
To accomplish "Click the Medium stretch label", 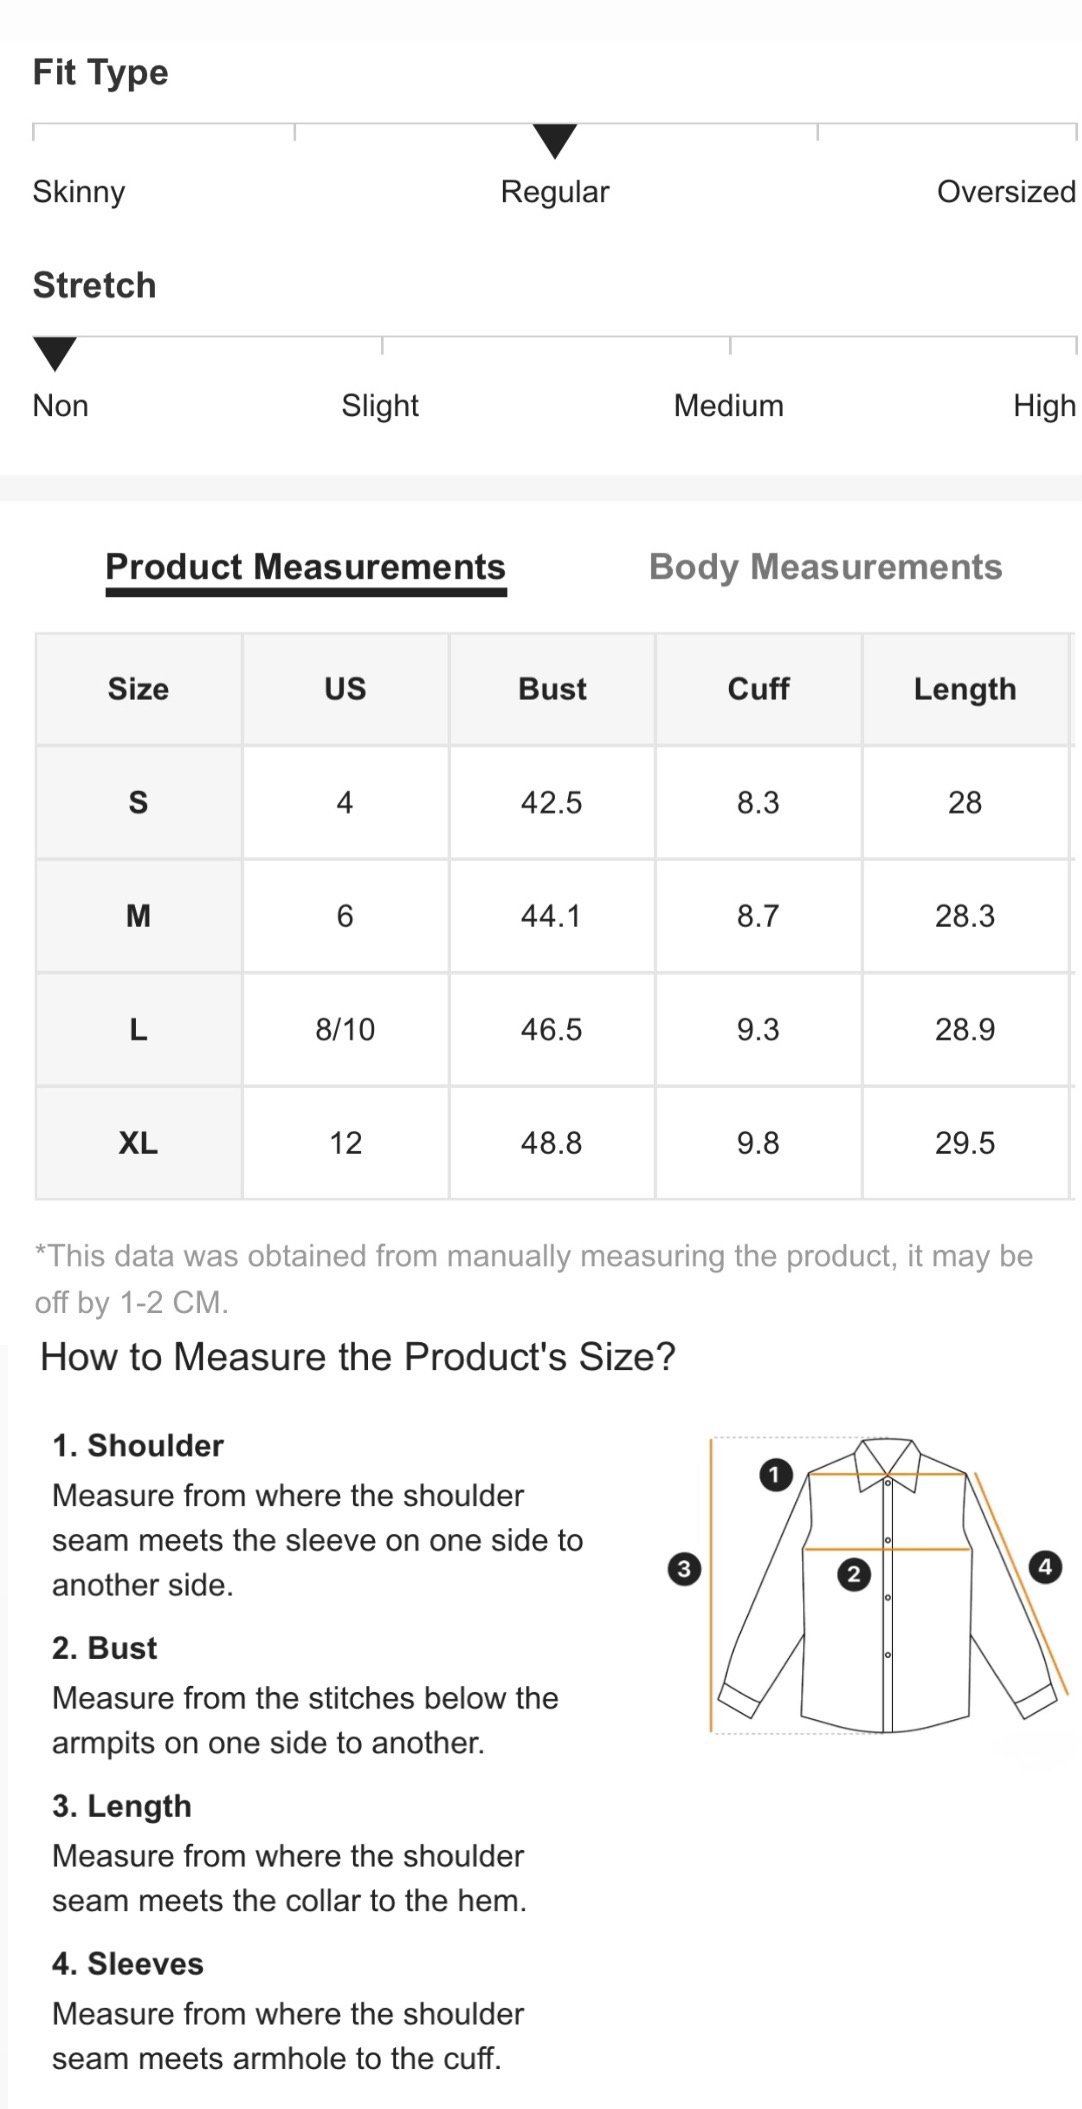I will coord(729,406).
